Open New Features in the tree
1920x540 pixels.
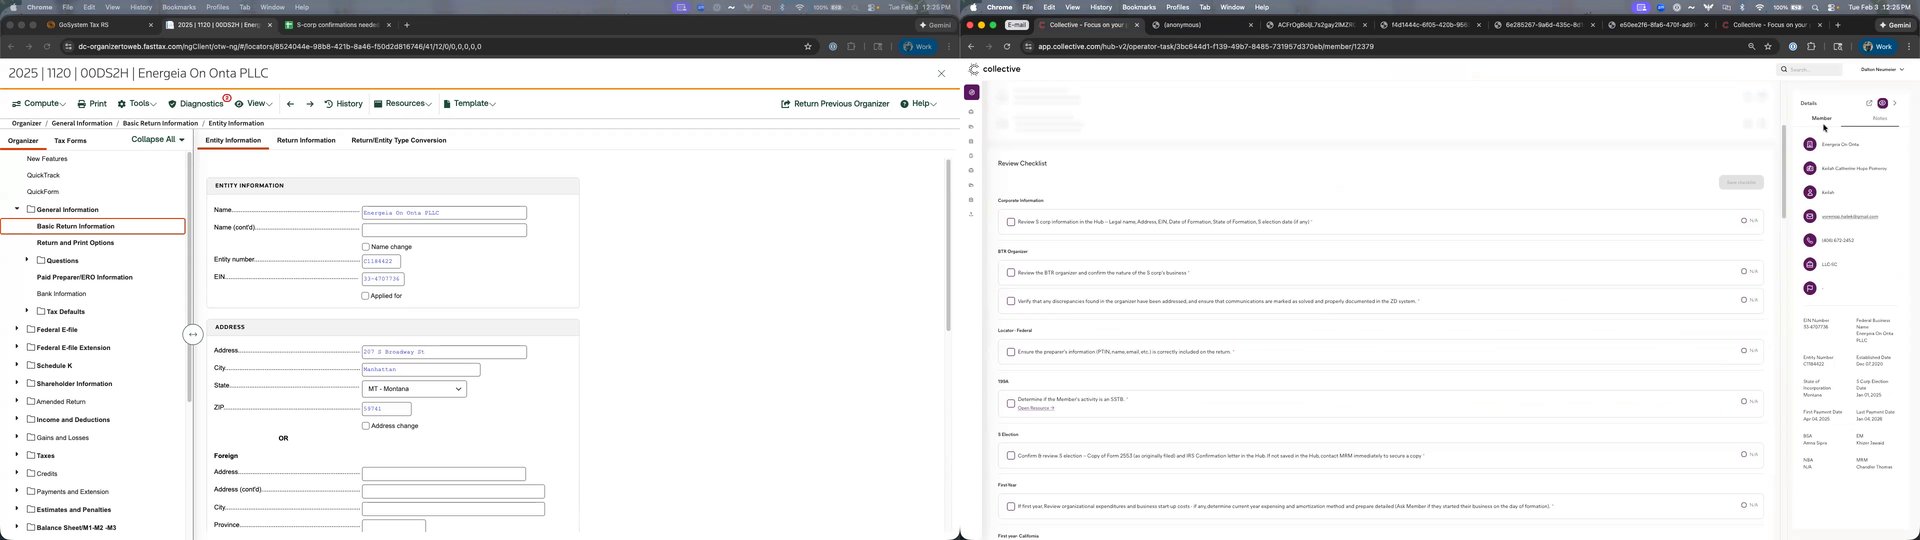pyautogui.click(x=47, y=159)
